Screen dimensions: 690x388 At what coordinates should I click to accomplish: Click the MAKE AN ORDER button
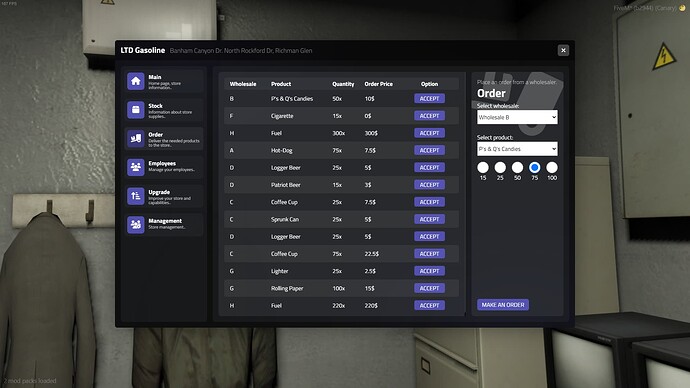[503, 305]
